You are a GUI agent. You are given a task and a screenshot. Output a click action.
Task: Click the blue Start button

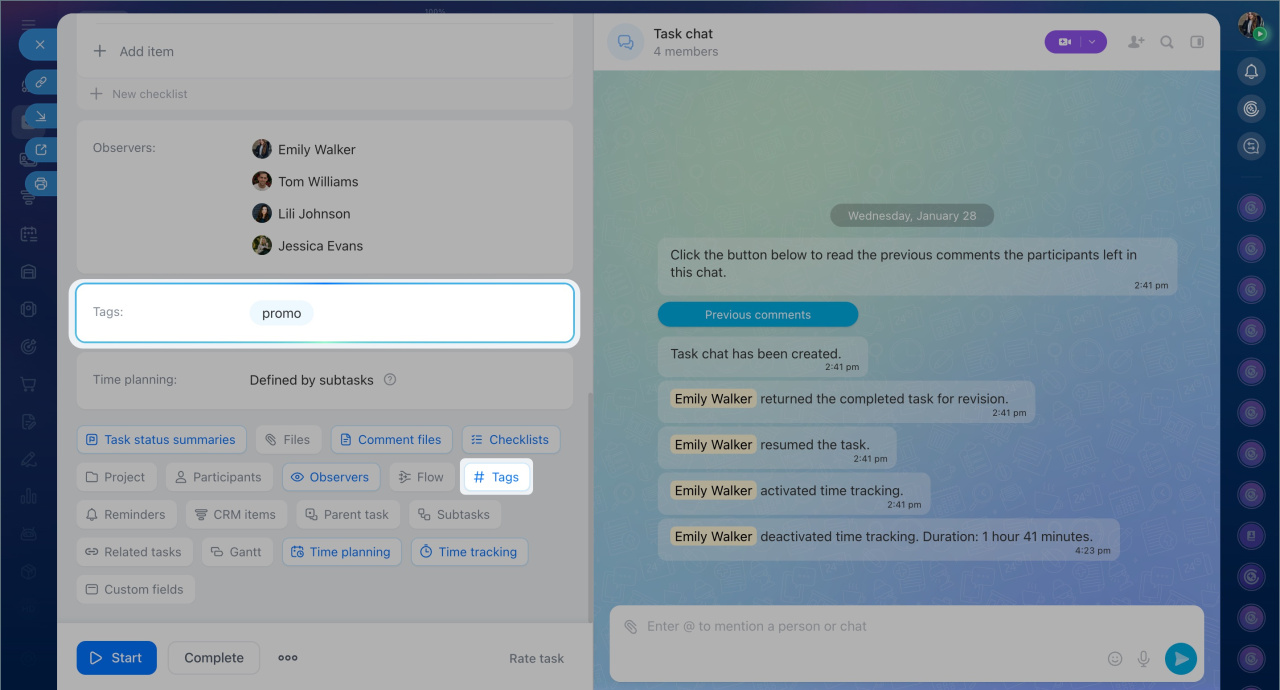(x=116, y=658)
